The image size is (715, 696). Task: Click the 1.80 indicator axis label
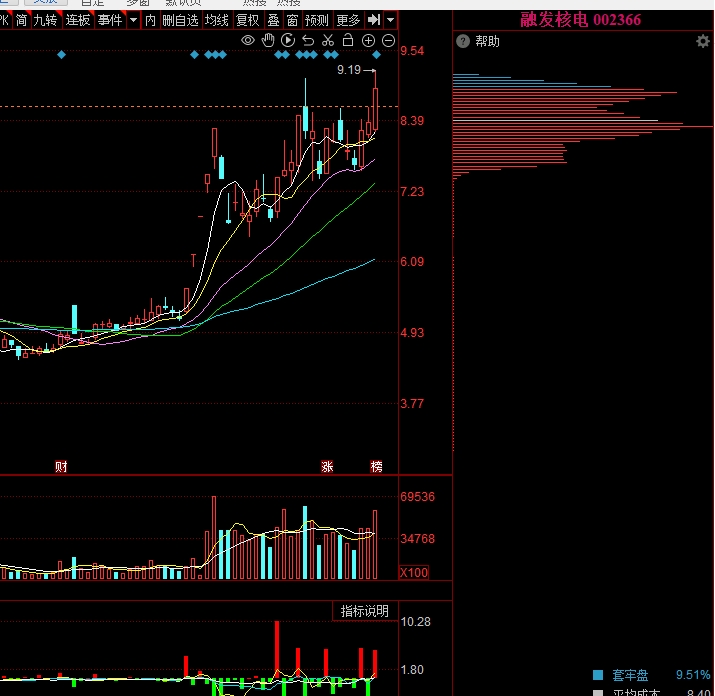point(412,670)
